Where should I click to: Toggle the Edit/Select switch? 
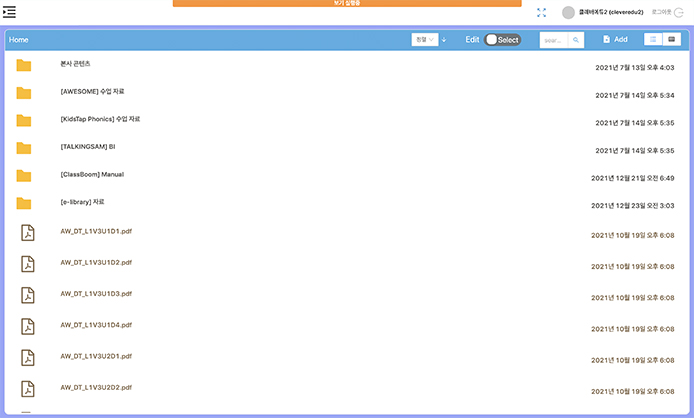(x=502, y=40)
